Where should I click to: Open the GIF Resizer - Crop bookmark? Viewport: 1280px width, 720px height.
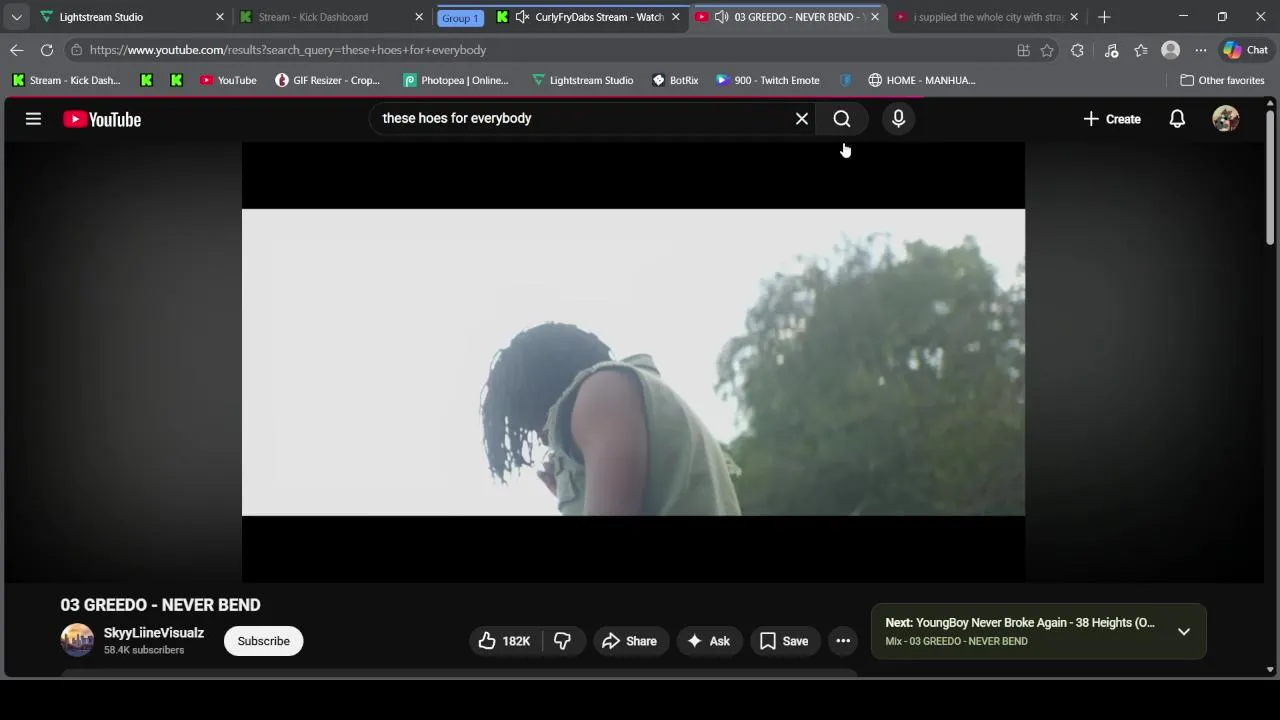click(328, 80)
